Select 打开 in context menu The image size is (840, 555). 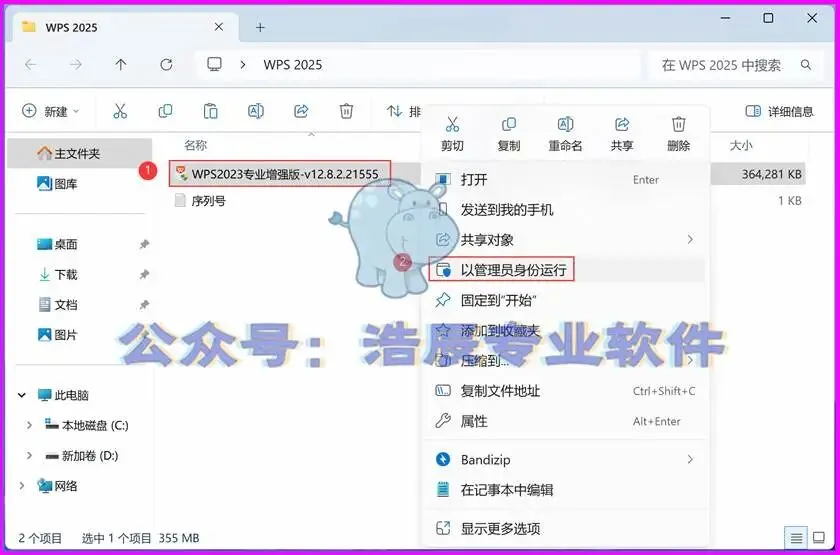pos(566,179)
